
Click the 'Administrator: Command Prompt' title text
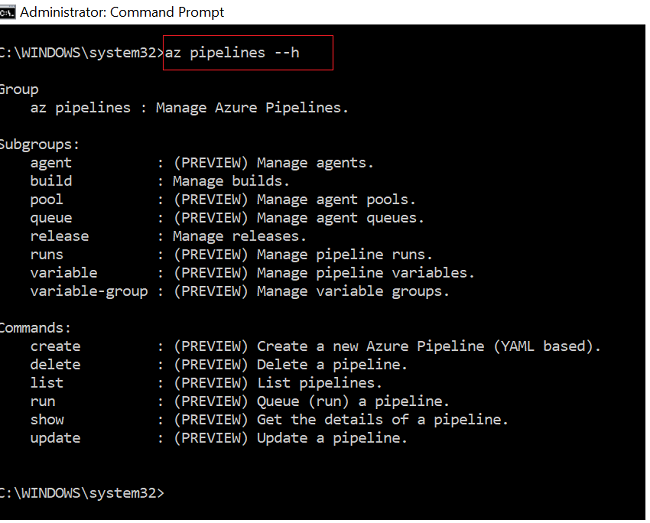(x=122, y=12)
